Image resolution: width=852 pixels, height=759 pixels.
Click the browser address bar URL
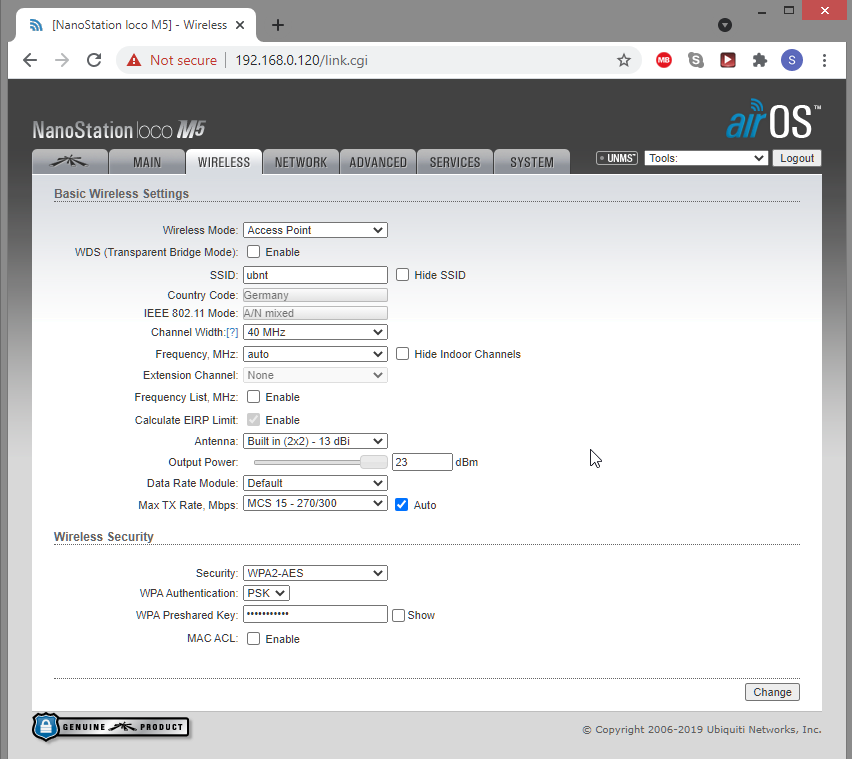[x=302, y=60]
